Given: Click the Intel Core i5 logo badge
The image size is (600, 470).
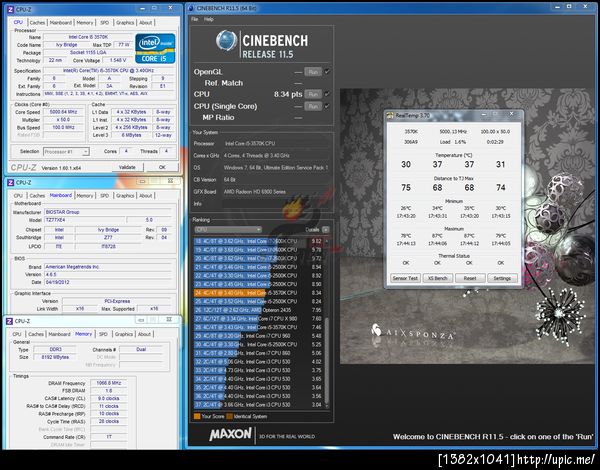Looking at the screenshot, I should 155,48.
